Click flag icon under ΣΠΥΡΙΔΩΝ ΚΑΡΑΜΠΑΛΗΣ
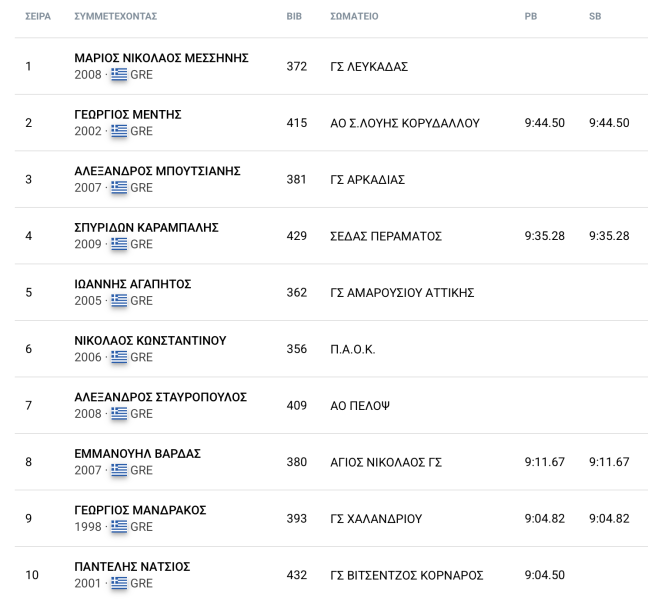Image resolution: width=648 pixels, height=600 pixels. (119, 244)
